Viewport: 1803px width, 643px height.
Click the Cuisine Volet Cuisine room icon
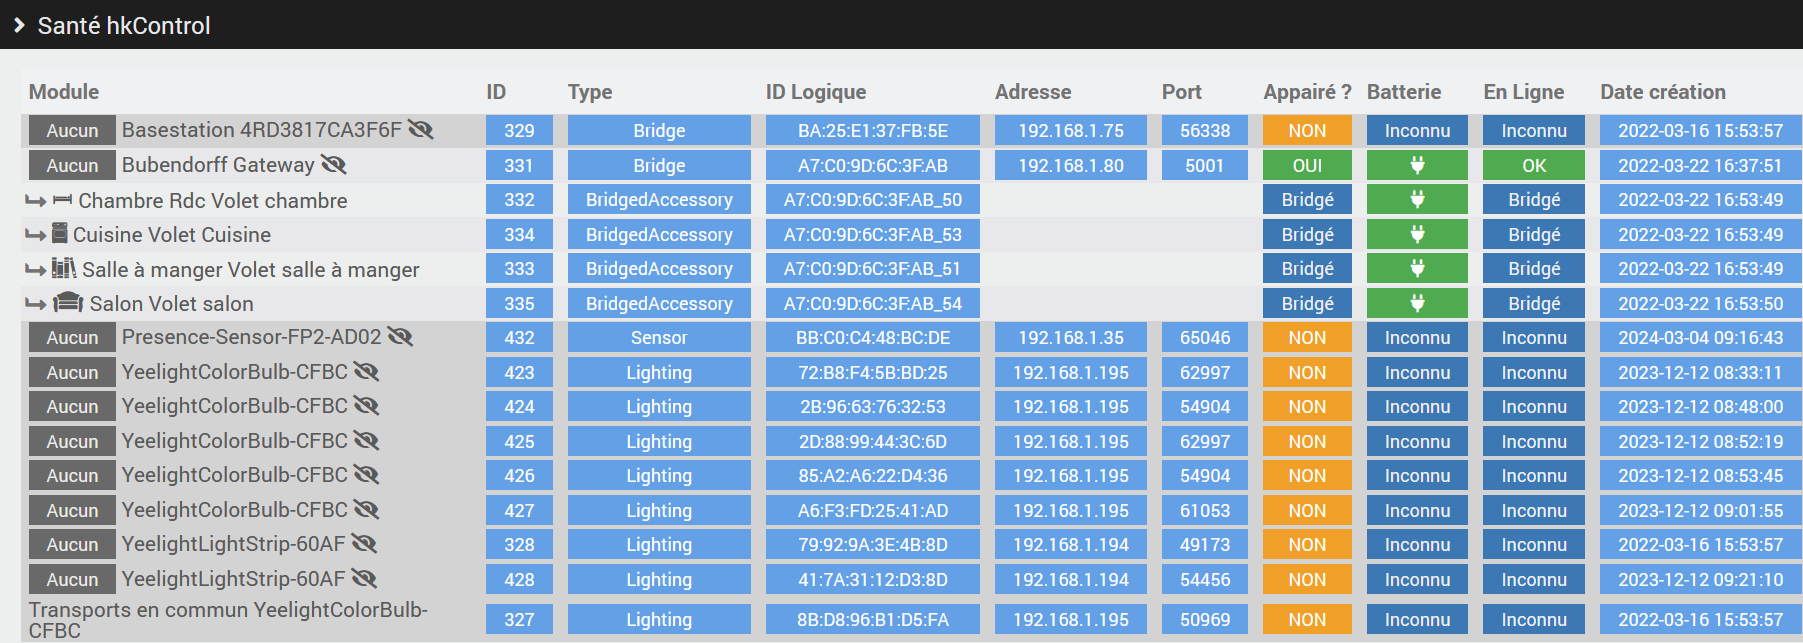pos(59,234)
